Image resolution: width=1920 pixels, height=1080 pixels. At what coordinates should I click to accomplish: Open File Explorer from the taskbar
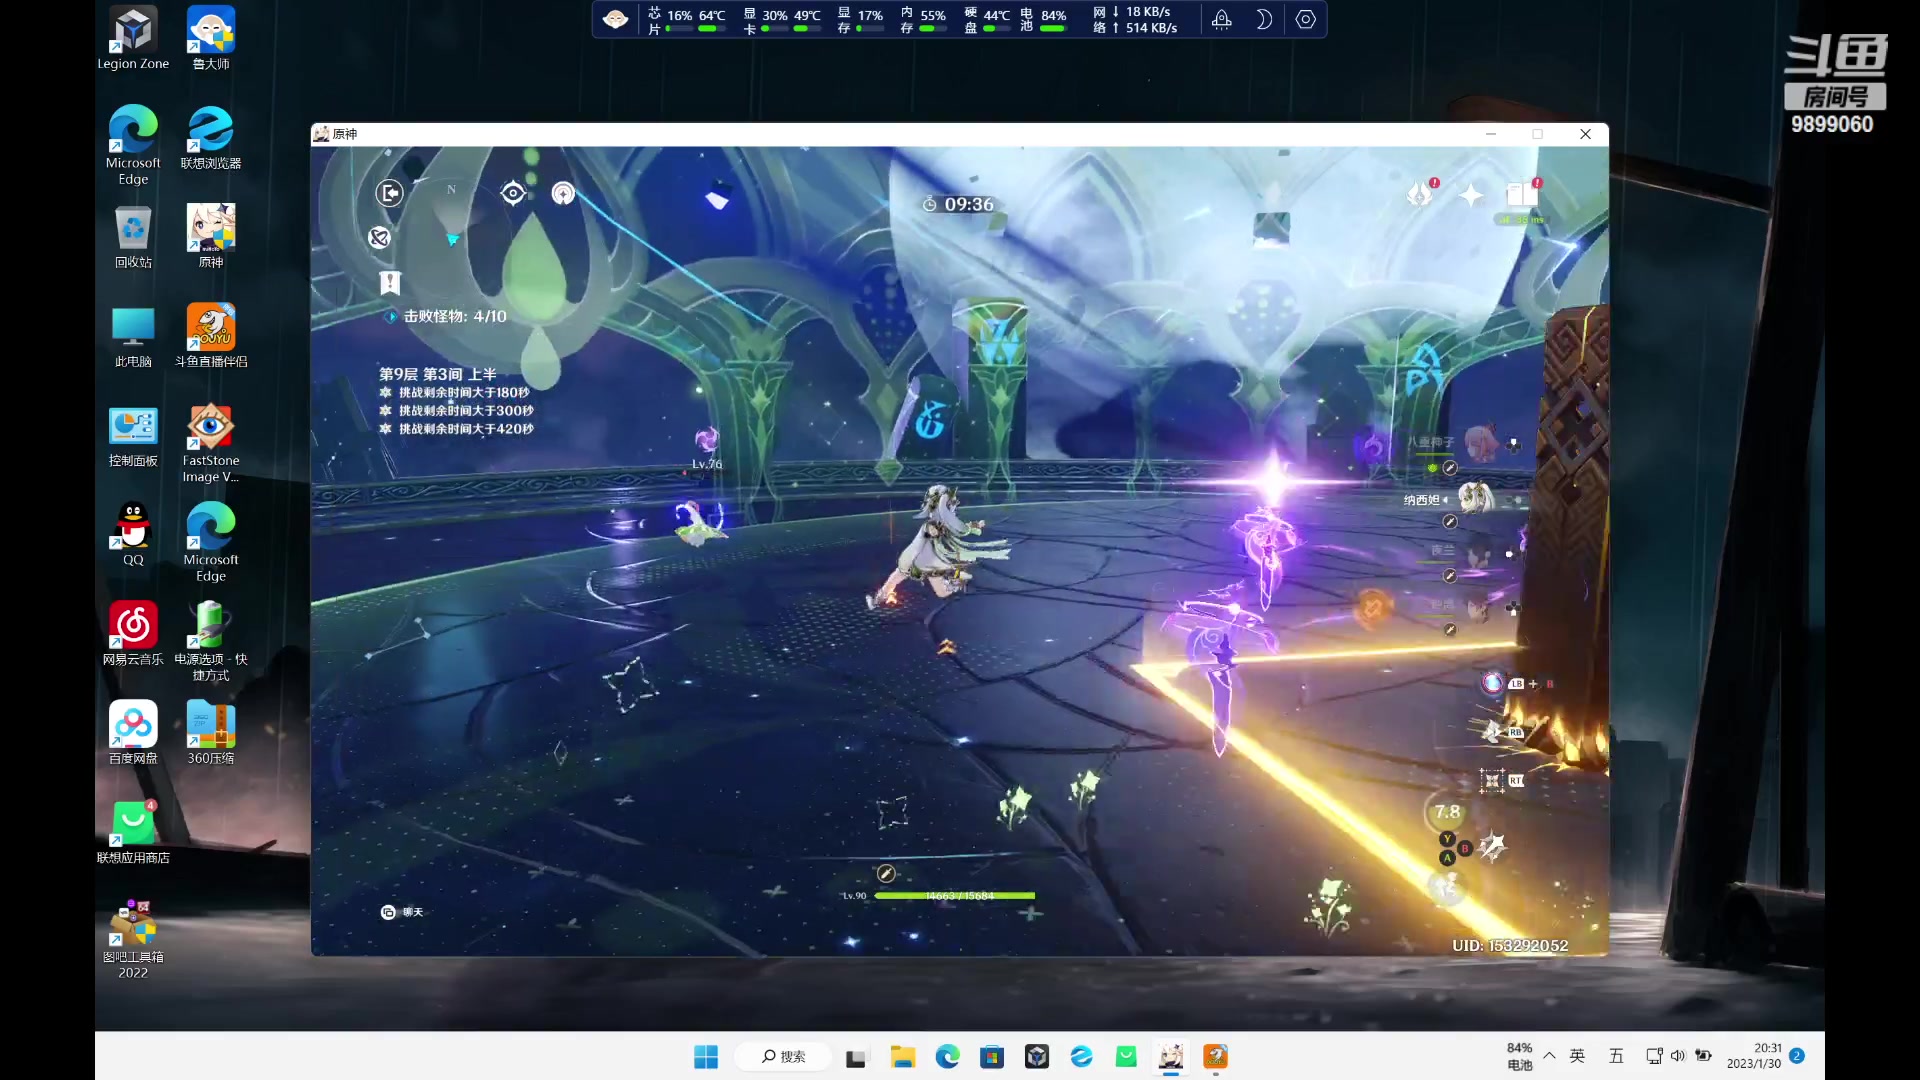903,1056
